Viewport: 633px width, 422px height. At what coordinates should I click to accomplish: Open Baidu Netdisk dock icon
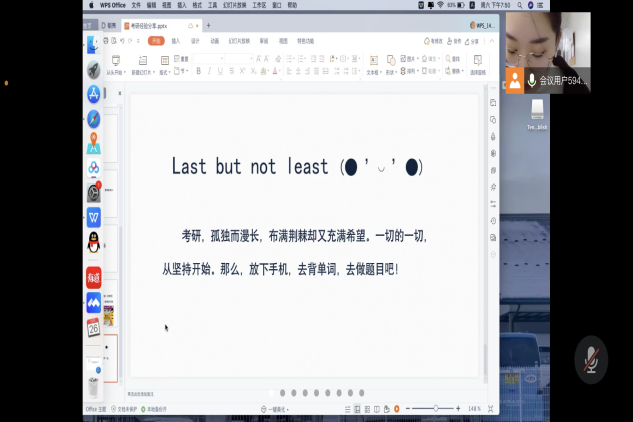(94, 168)
